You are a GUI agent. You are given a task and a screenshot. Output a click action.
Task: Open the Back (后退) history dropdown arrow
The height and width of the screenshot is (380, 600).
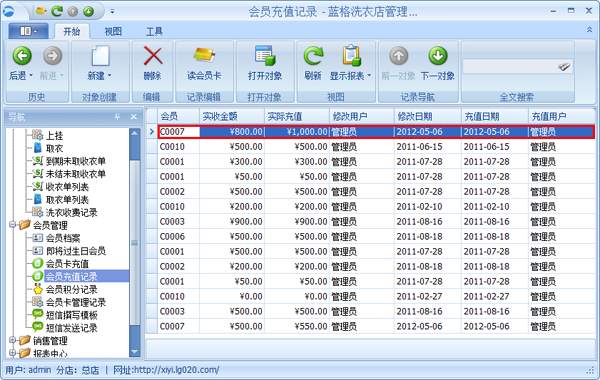pos(31,76)
